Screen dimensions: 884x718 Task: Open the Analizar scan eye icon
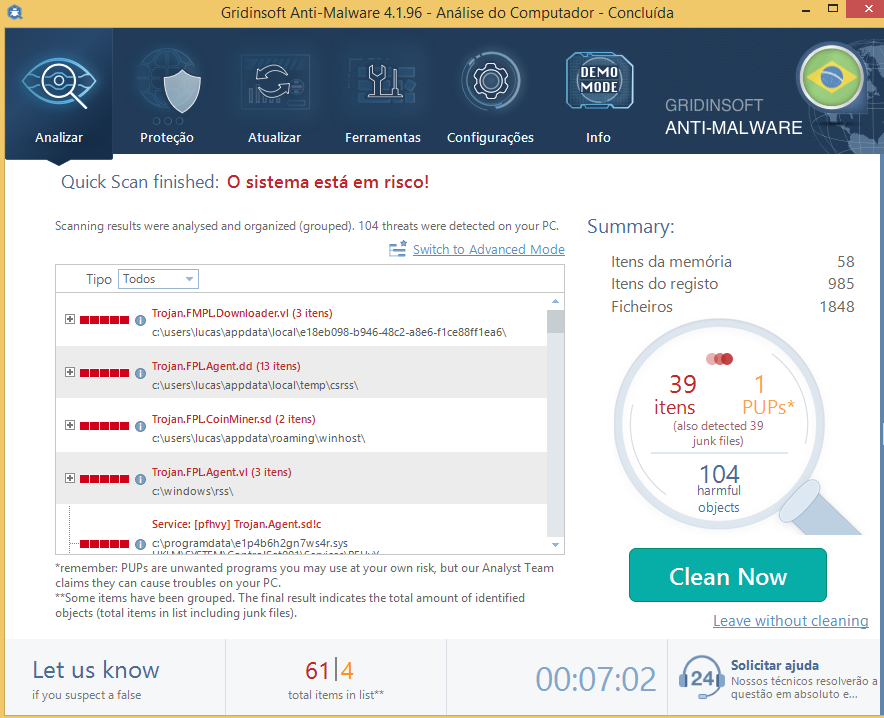tap(59, 83)
